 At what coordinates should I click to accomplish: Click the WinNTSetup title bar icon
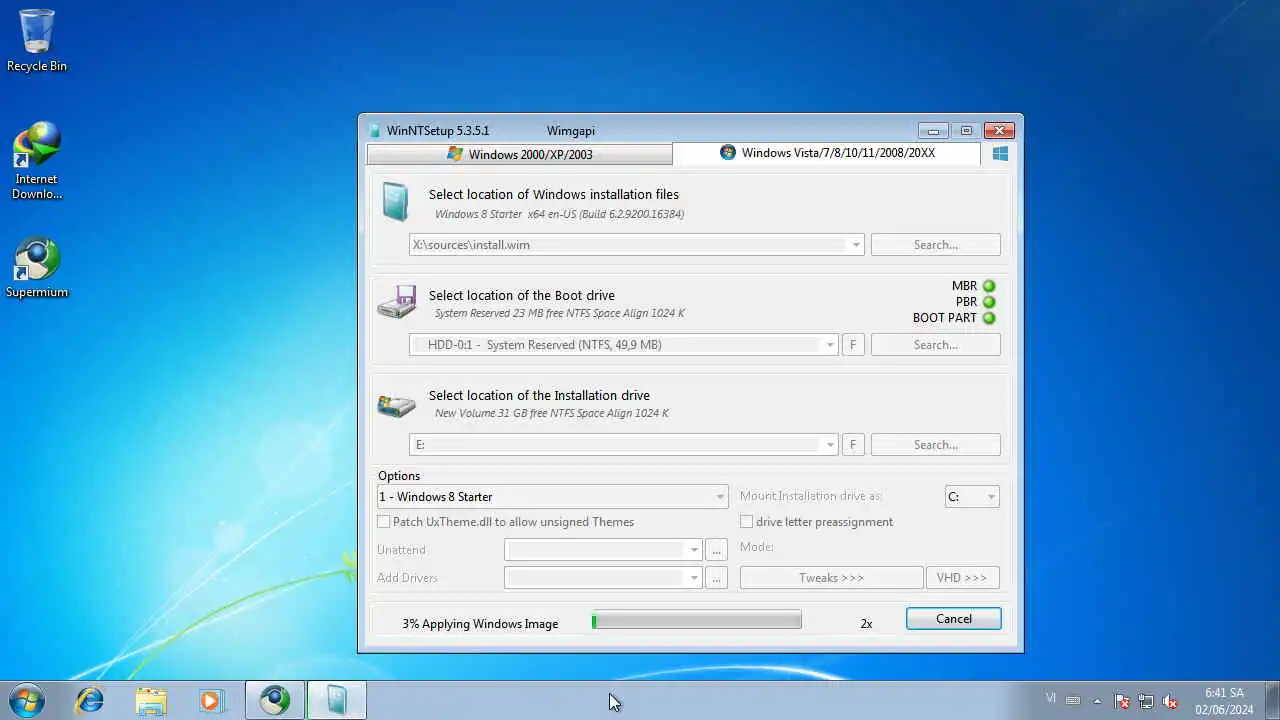375,131
